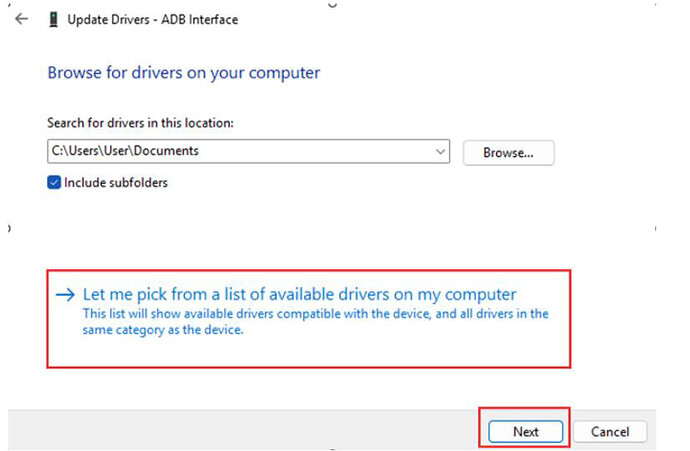Viewport: 690px width, 451px height.
Task: Click the blue arrow beside Let me pick
Action: [66, 294]
